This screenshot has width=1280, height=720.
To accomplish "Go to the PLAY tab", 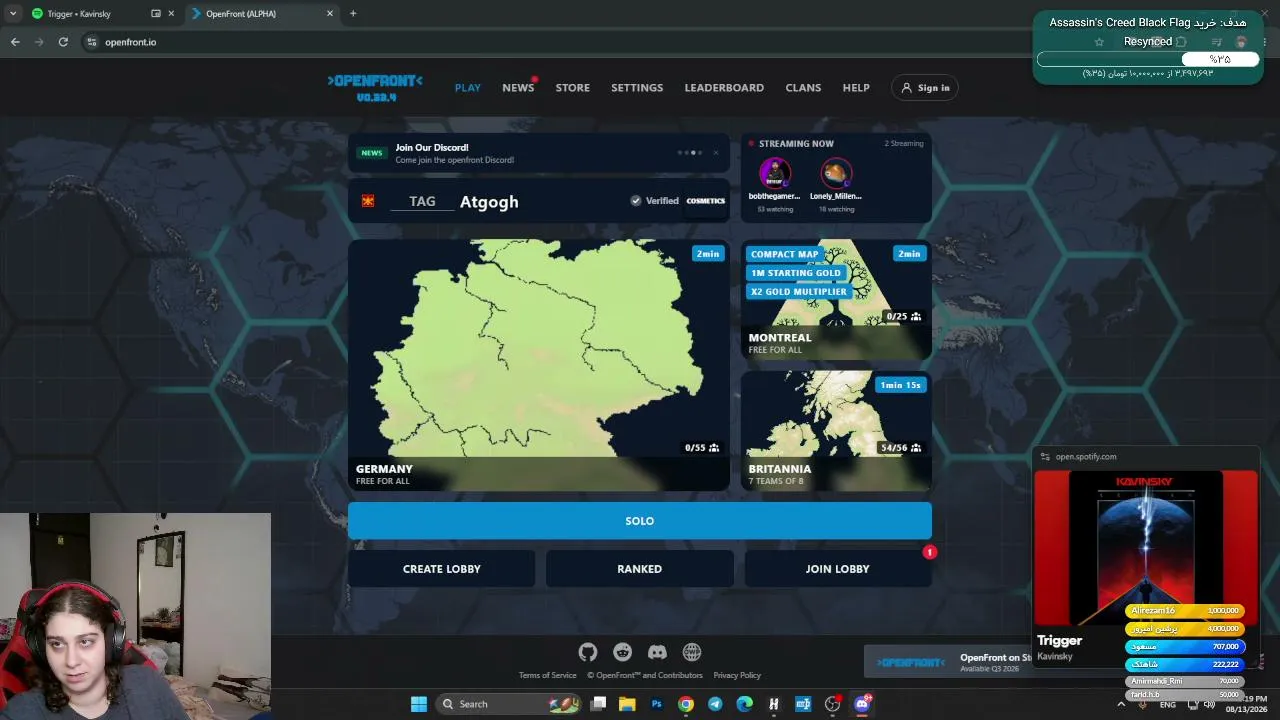I will pyautogui.click(x=468, y=88).
